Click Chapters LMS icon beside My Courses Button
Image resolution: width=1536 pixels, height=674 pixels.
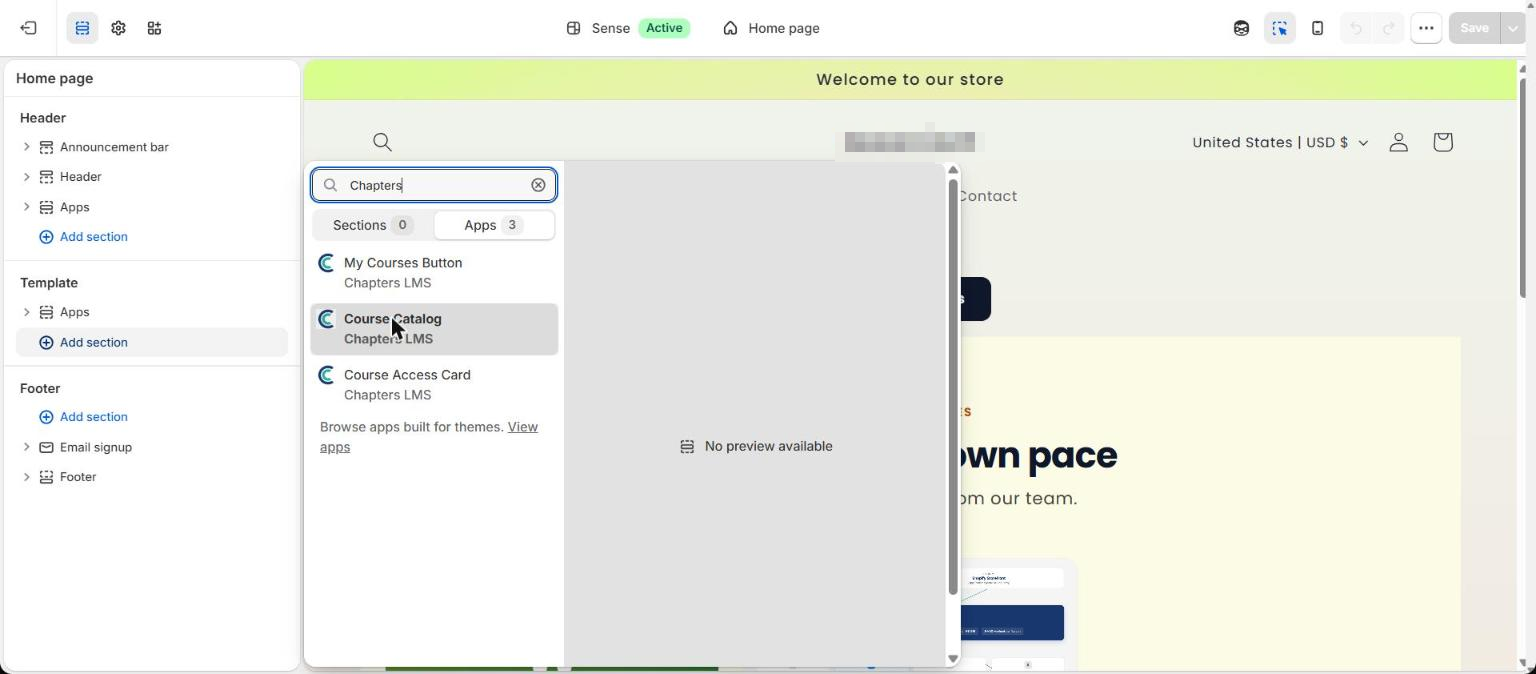point(326,263)
